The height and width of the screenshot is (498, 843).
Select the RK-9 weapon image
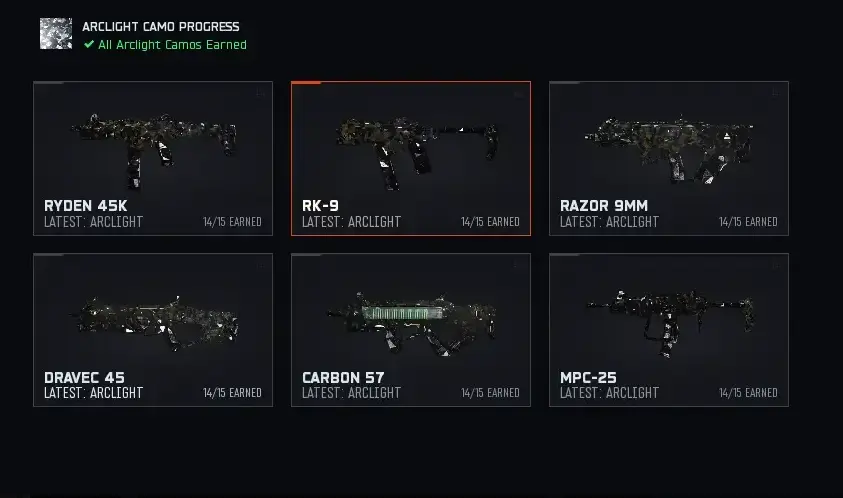[411, 144]
